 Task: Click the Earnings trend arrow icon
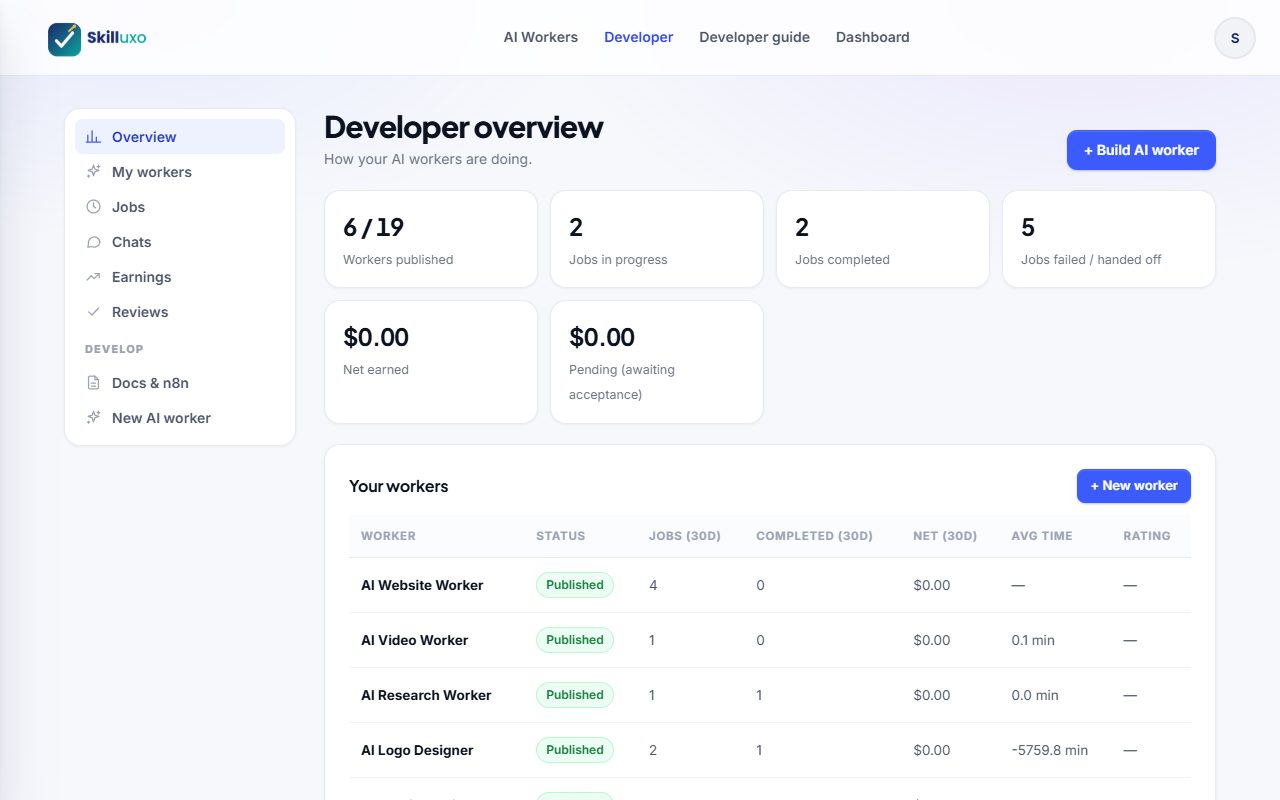click(x=93, y=277)
